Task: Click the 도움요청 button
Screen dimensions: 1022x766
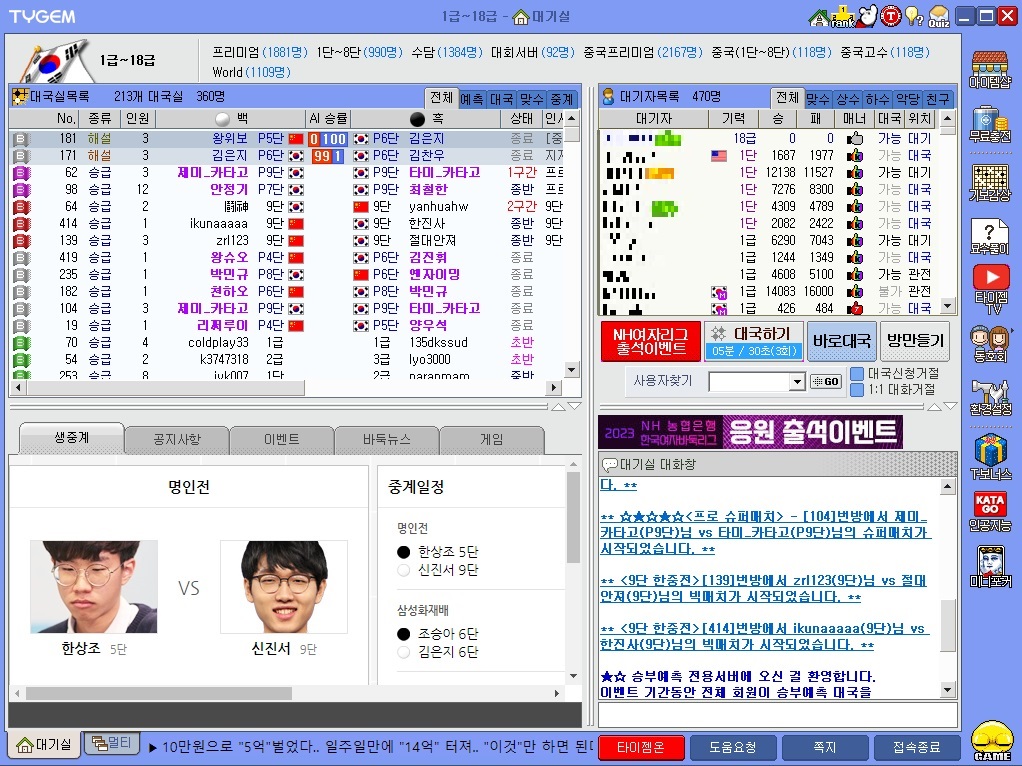Action: coord(733,747)
